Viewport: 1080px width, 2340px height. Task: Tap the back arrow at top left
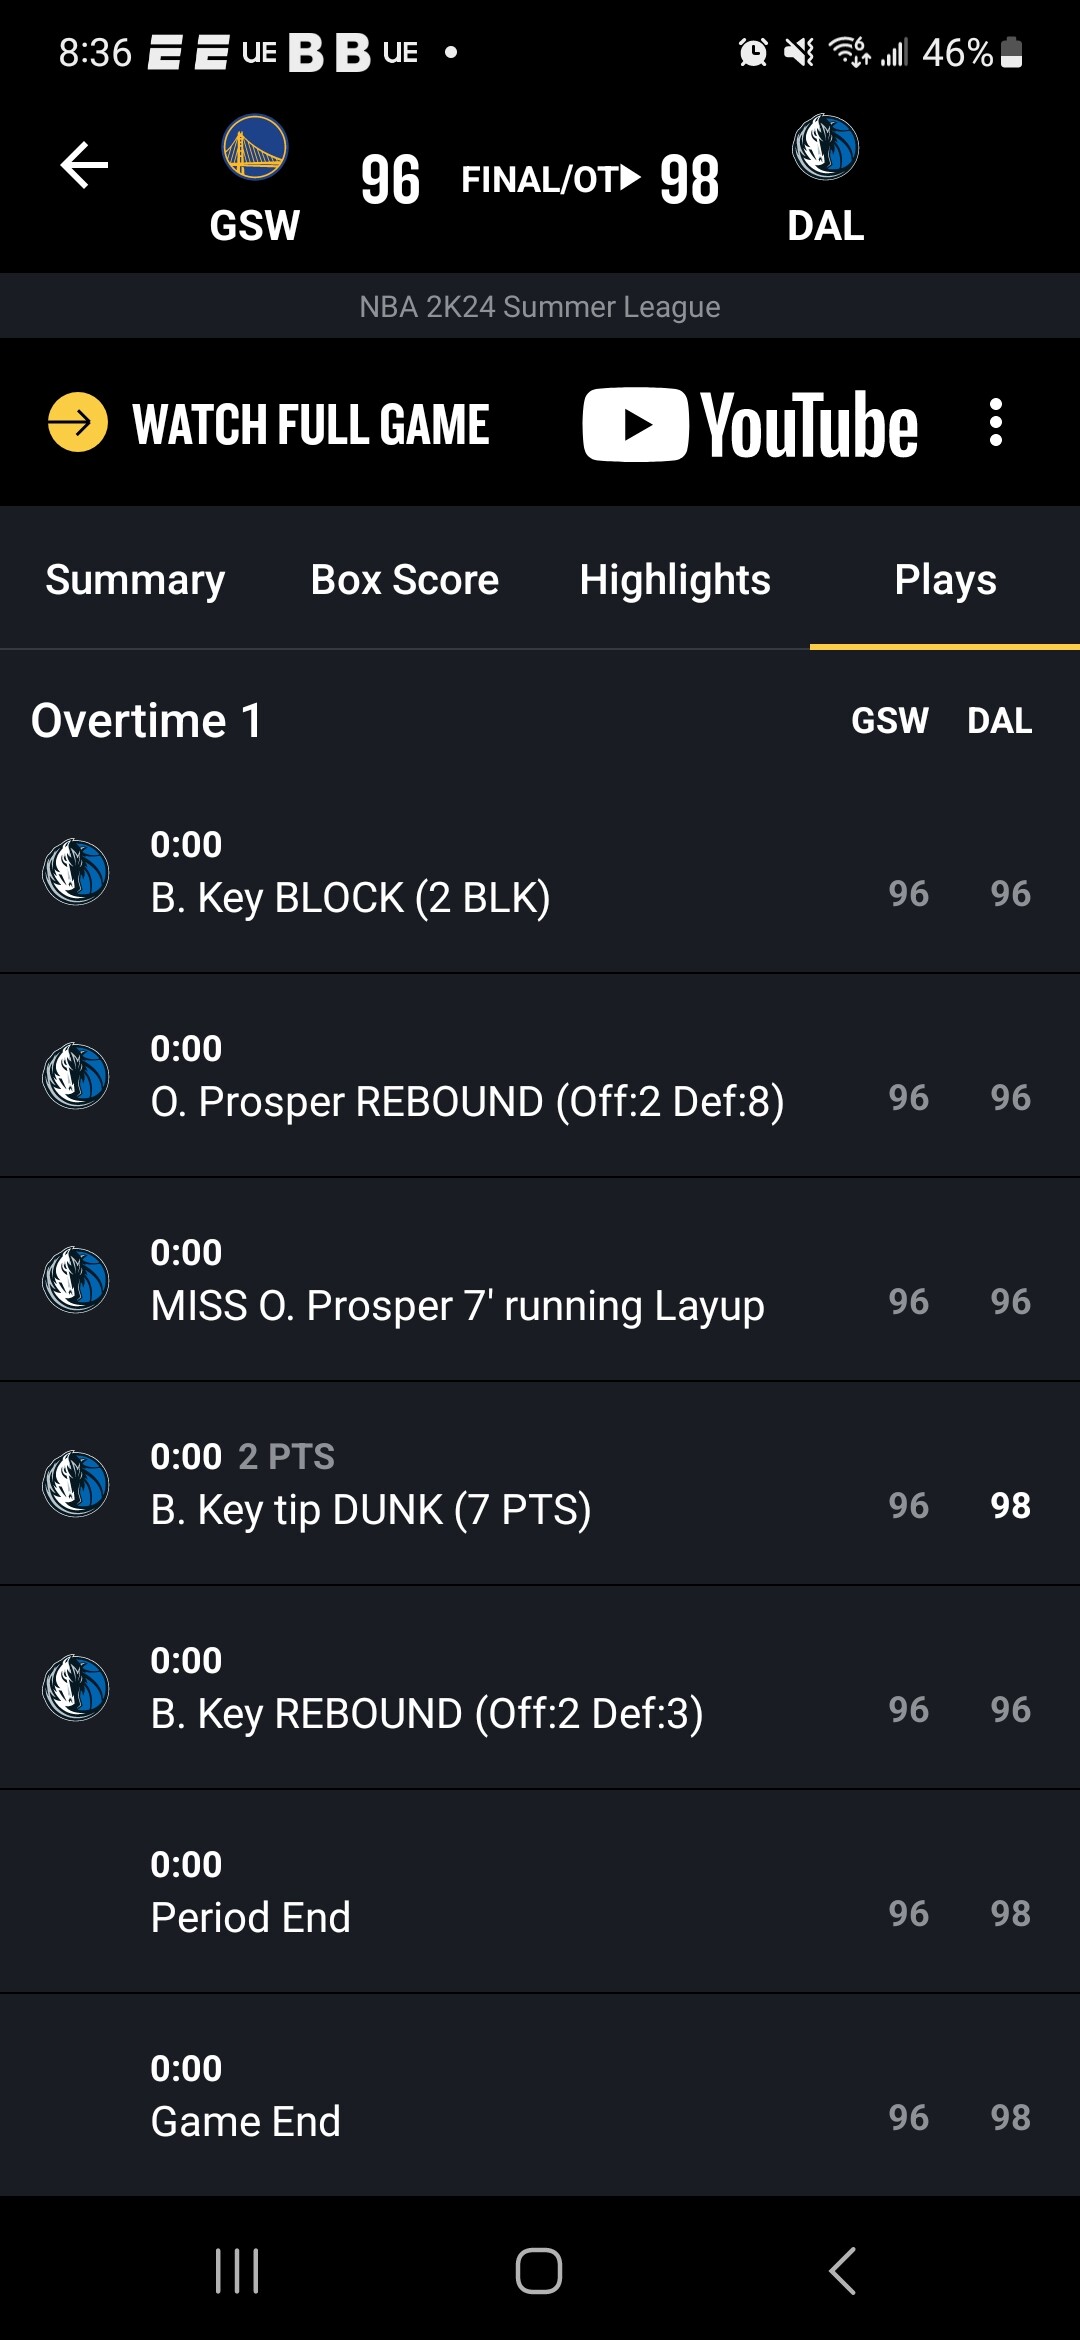click(x=84, y=165)
